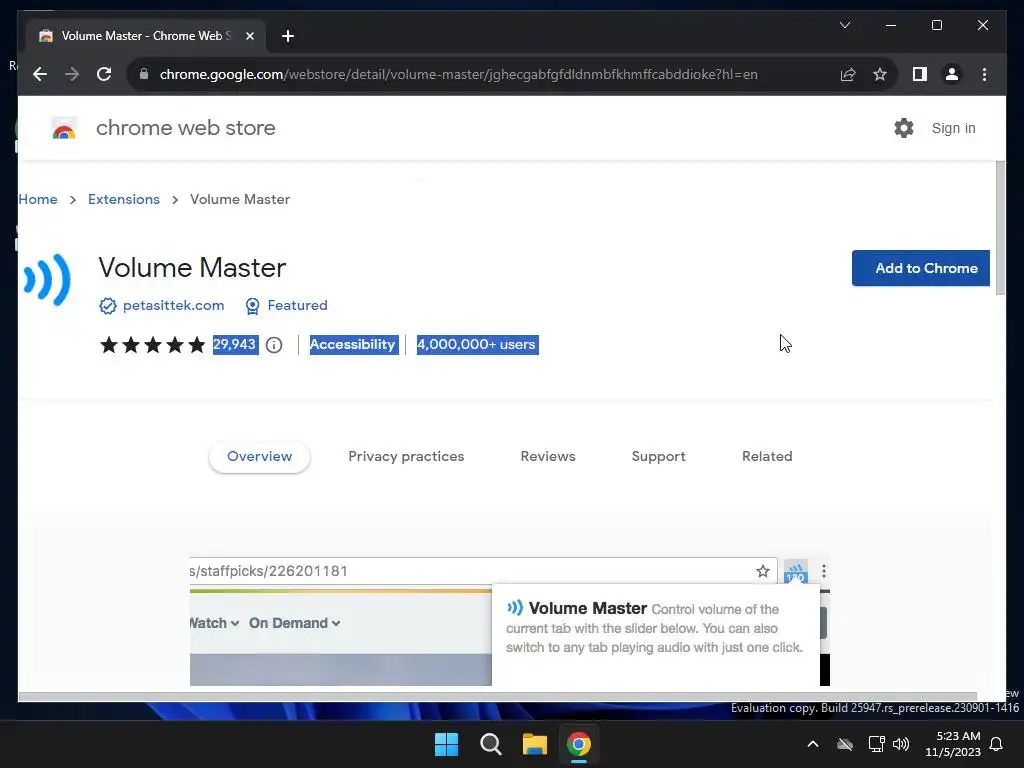
Task: Open the ratings info circle icon
Action: (274, 345)
